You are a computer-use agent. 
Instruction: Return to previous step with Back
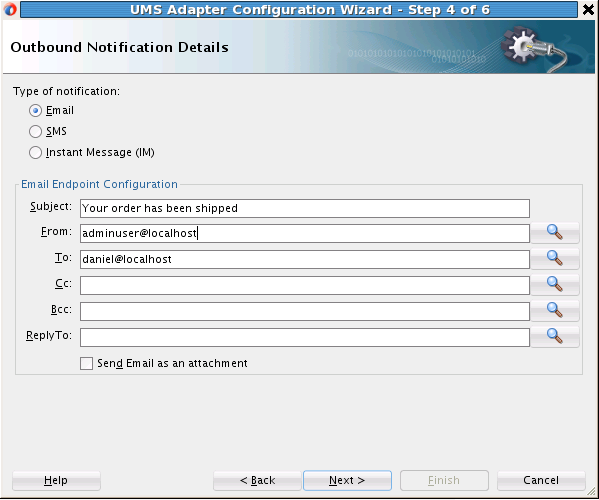pos(257,481)
